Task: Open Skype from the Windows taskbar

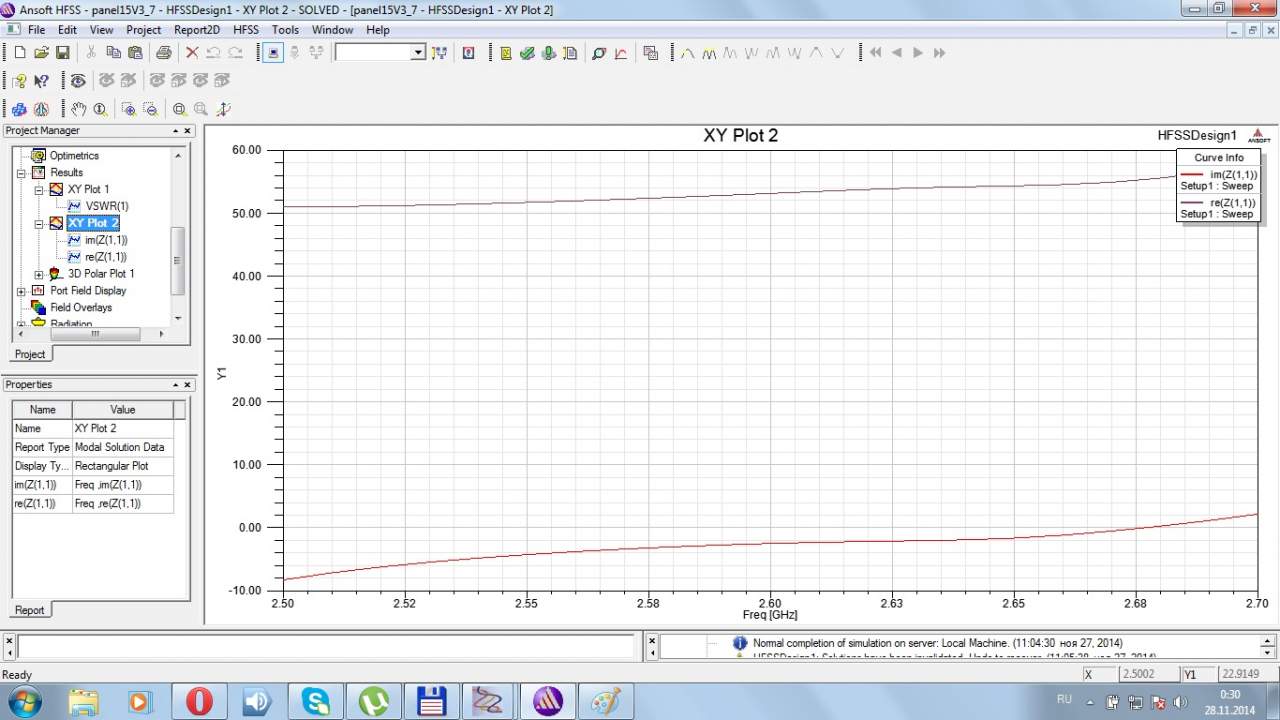Action: pyautogui.click(x=315, y=702)
